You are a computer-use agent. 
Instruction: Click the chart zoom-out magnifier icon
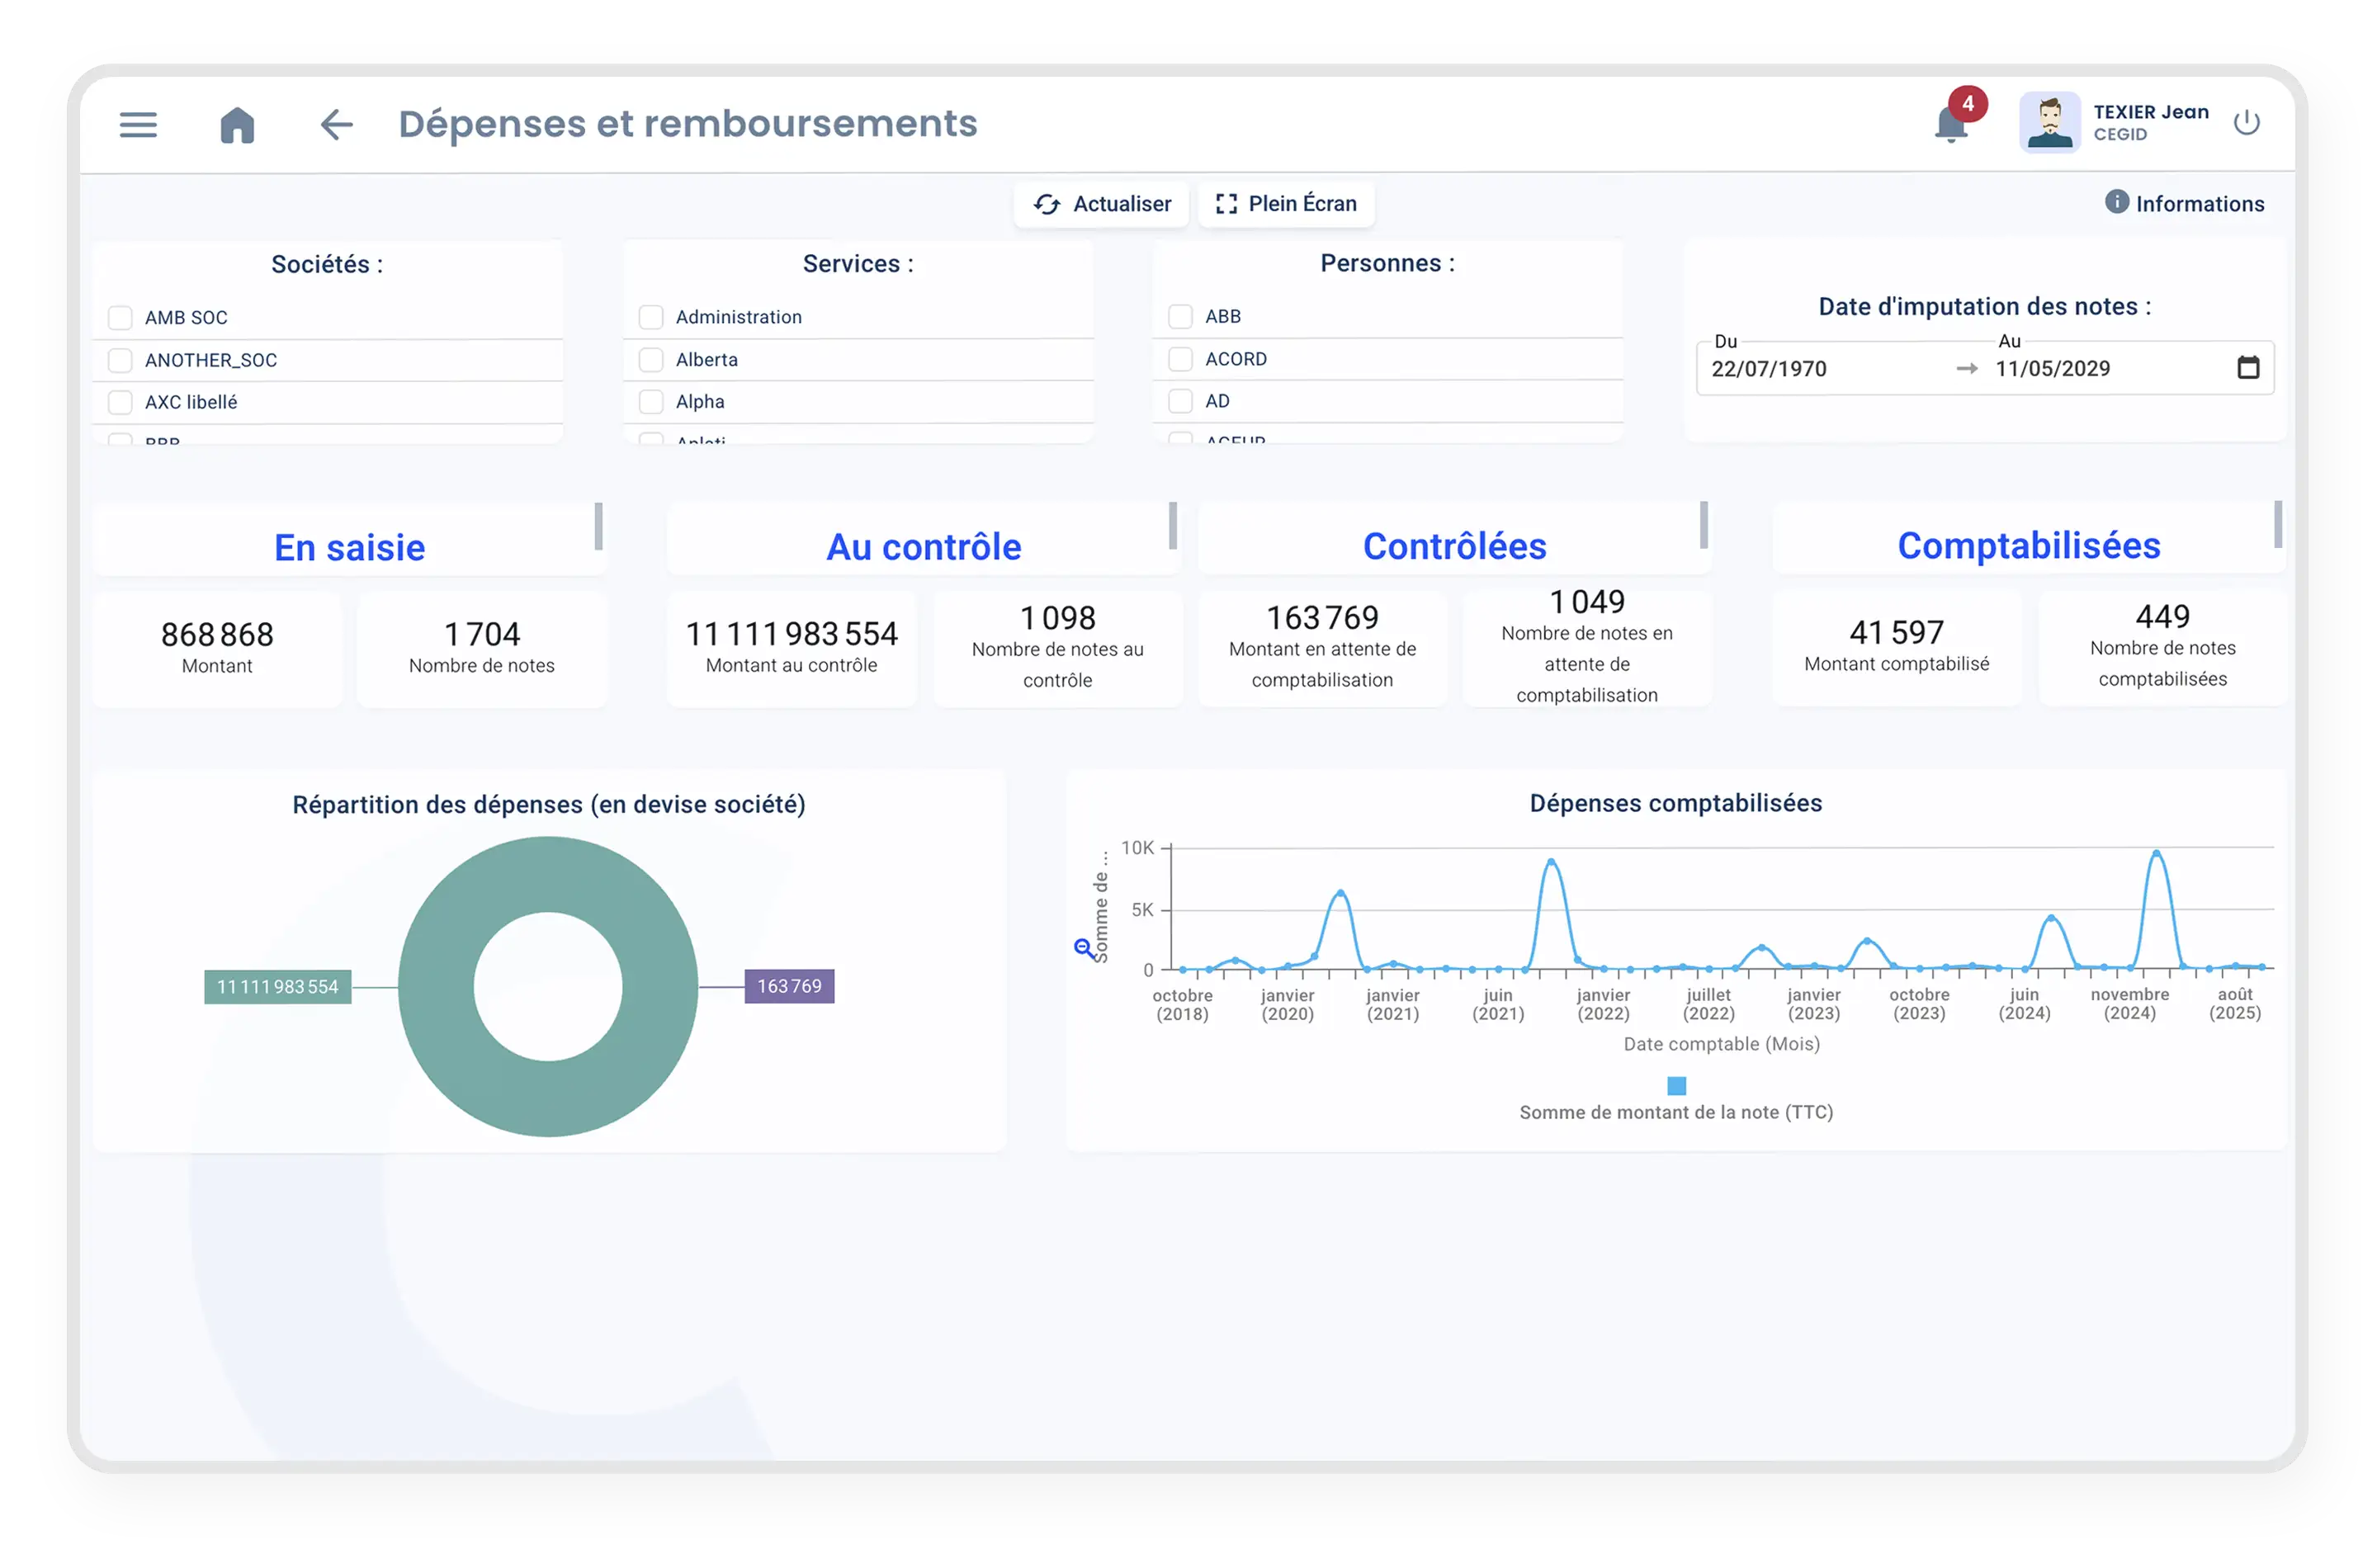[x=1083, y=947]
